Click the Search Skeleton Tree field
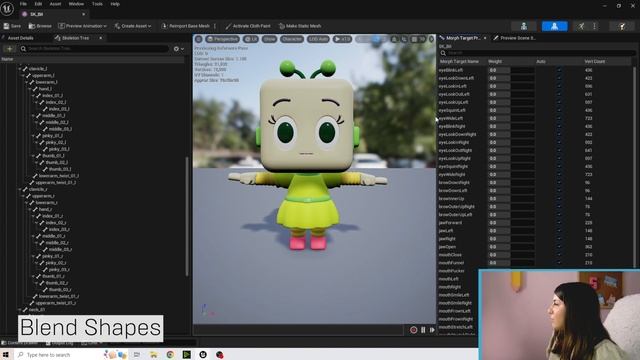Viewport: 640px width, 360px height. (94, 49)
